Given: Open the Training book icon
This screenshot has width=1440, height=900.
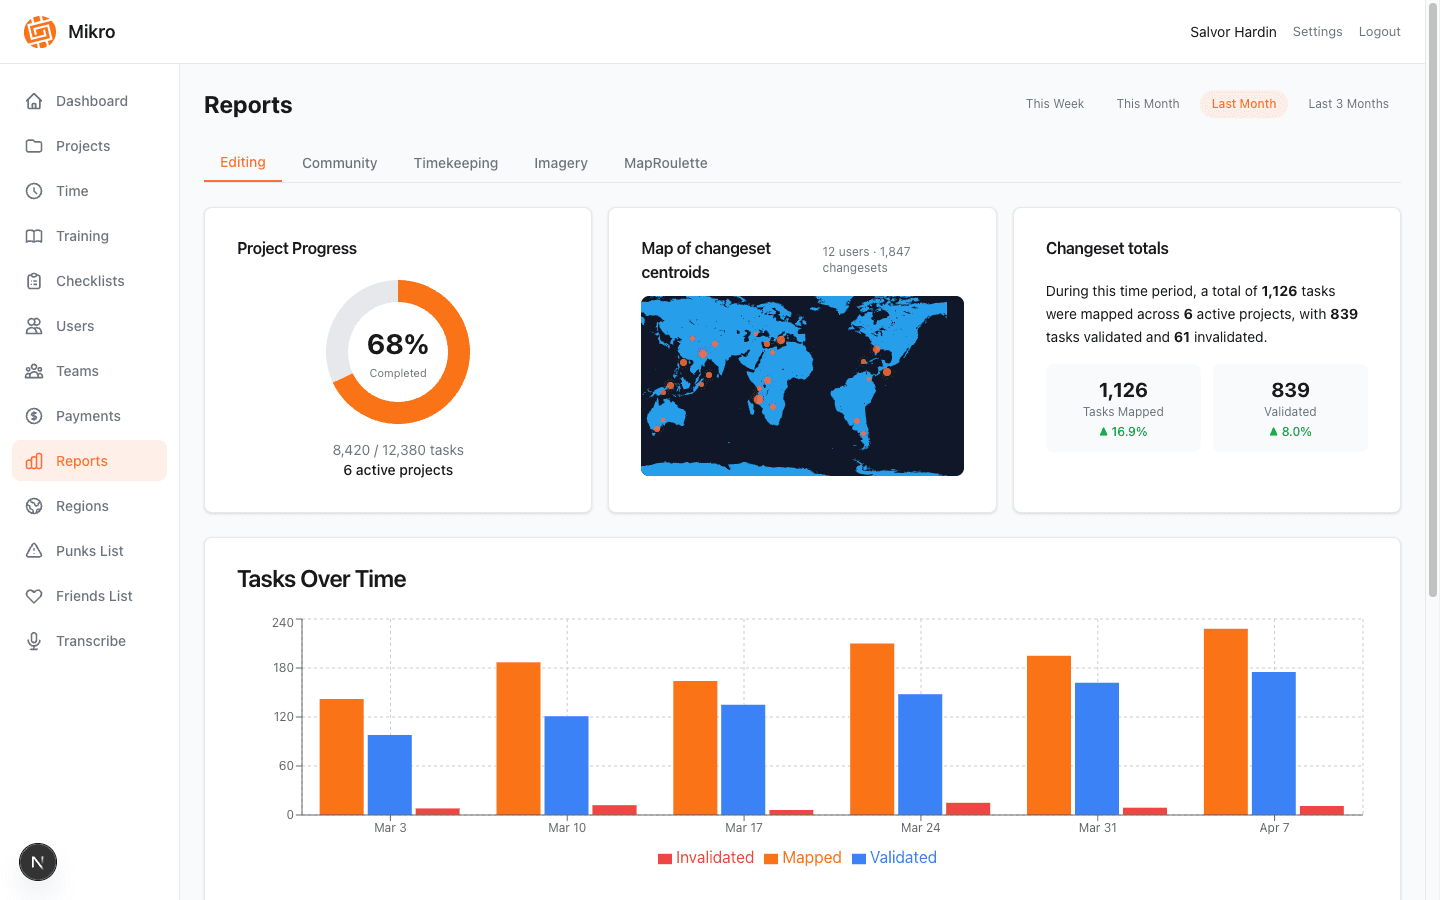Looking at the screenshot, I should (34, 235).
